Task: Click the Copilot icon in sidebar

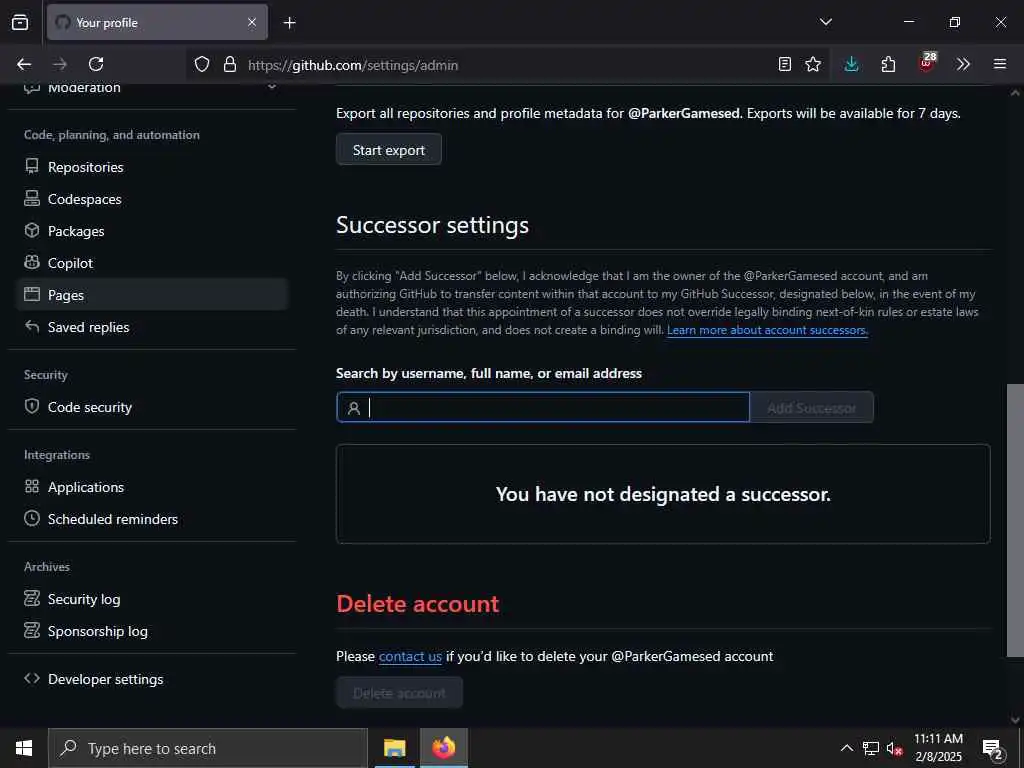Action: [31, 263]
